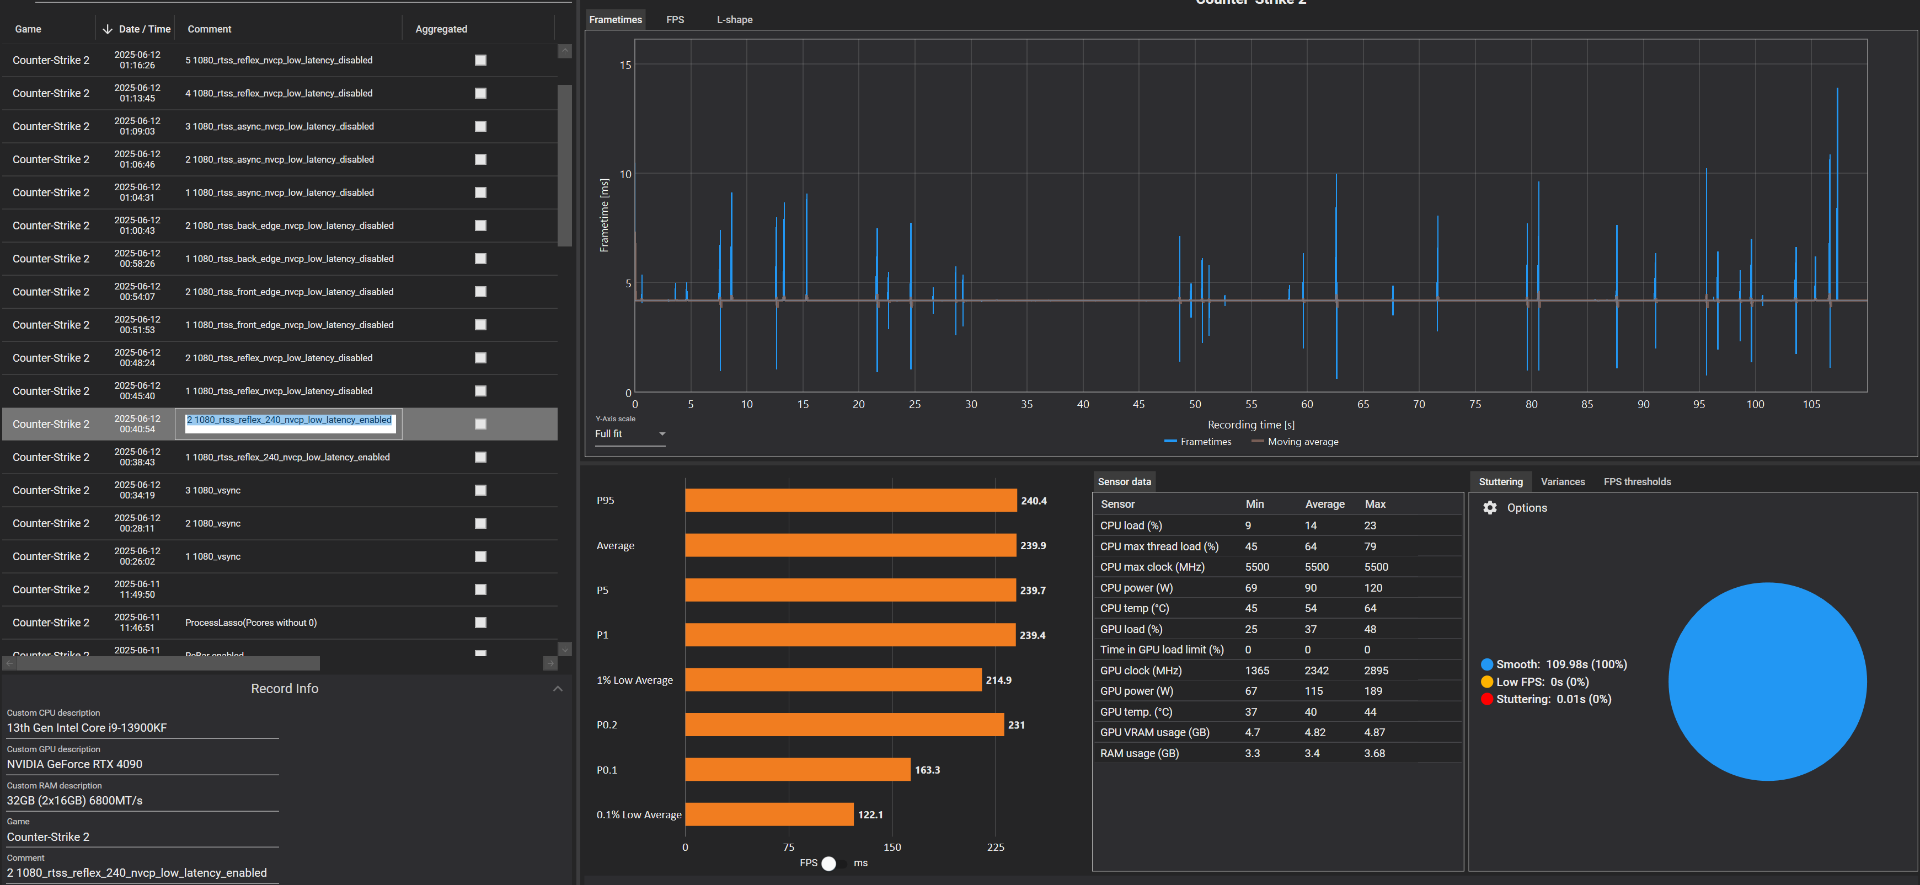Check Aggregated box for 3 1080_vsync row

pos(480,490)
